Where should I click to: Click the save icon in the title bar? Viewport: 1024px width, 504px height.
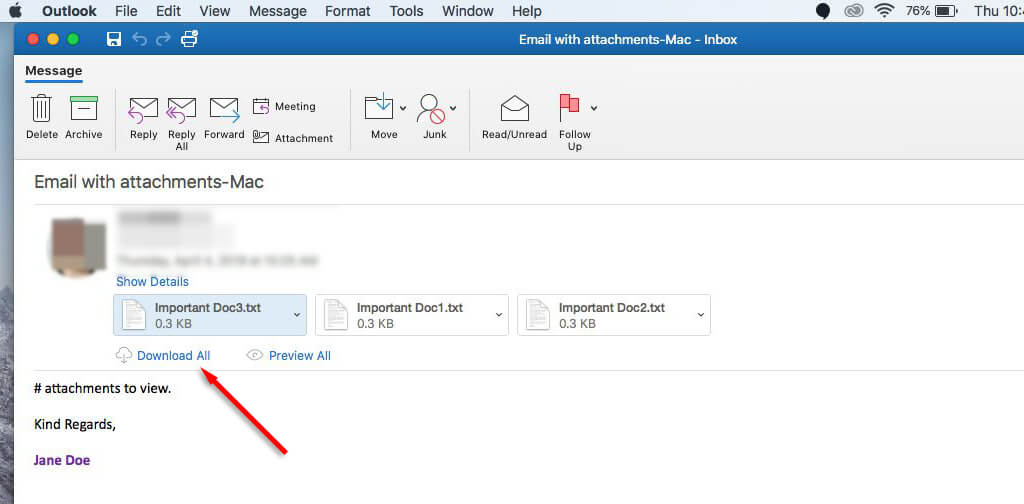point(114,39)
